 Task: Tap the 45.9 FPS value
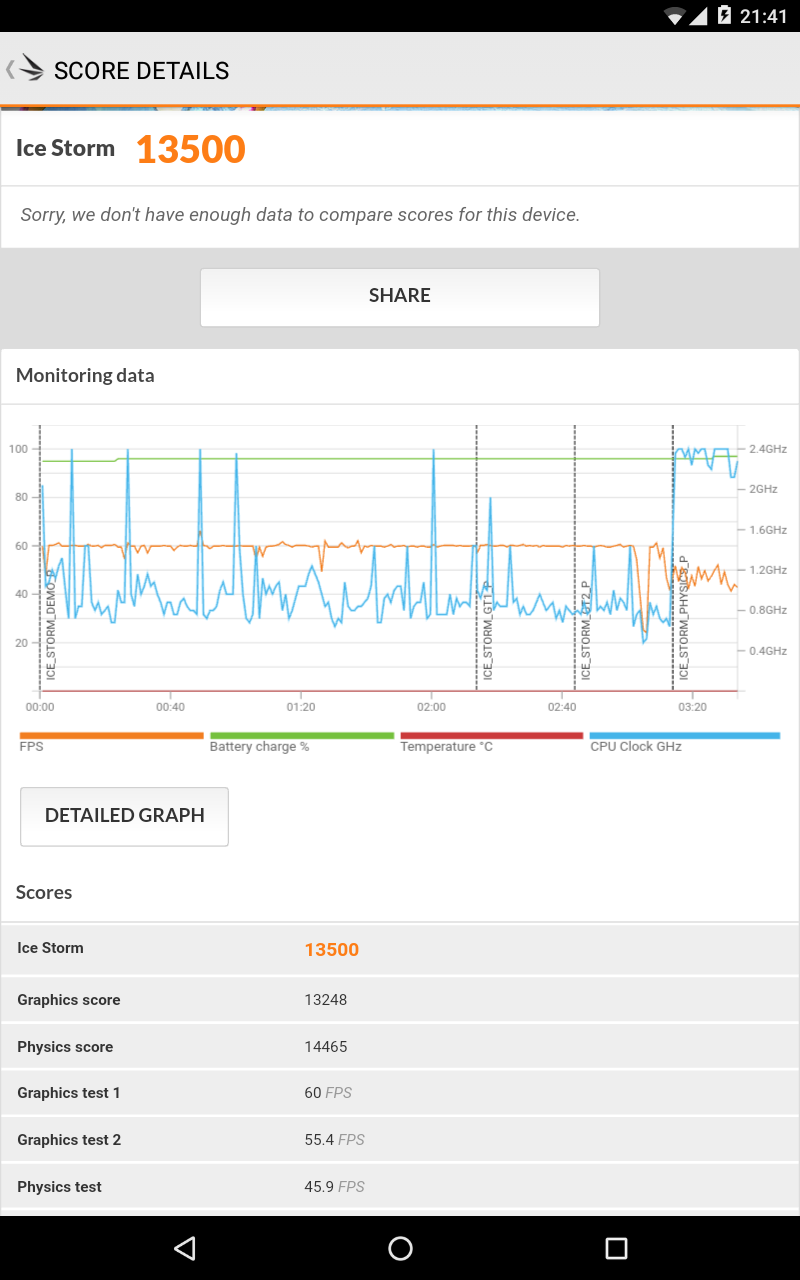(334, 1187)
